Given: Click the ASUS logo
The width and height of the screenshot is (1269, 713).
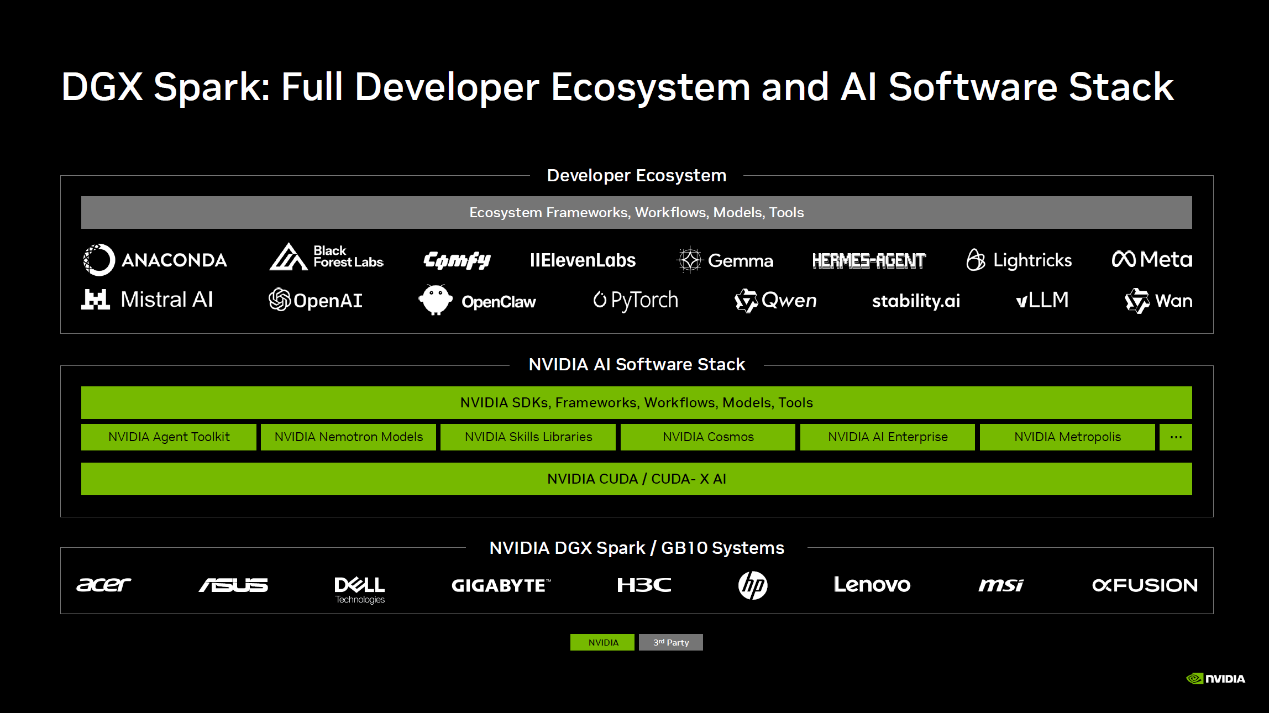Looking at the screenshot, I should (233, 585).
